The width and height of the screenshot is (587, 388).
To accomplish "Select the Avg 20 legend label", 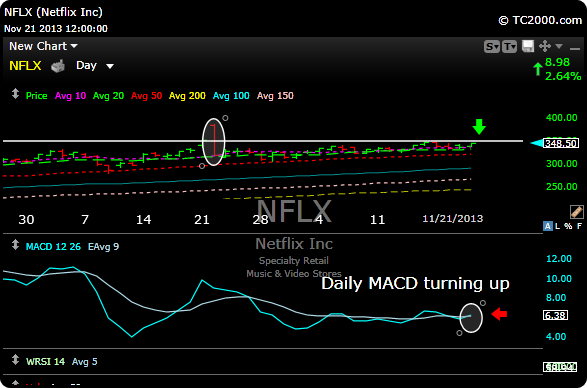I will [x=108, y=96].
